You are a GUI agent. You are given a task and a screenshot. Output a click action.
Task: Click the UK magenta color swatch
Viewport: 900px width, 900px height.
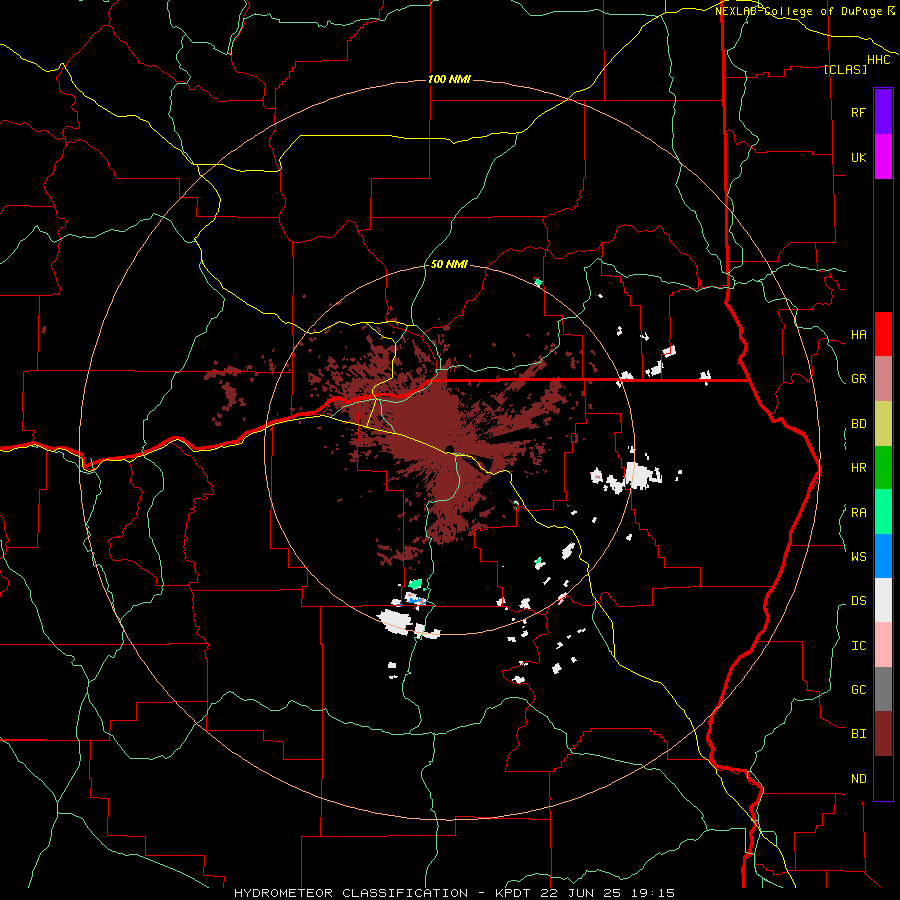tap(883, 157)
